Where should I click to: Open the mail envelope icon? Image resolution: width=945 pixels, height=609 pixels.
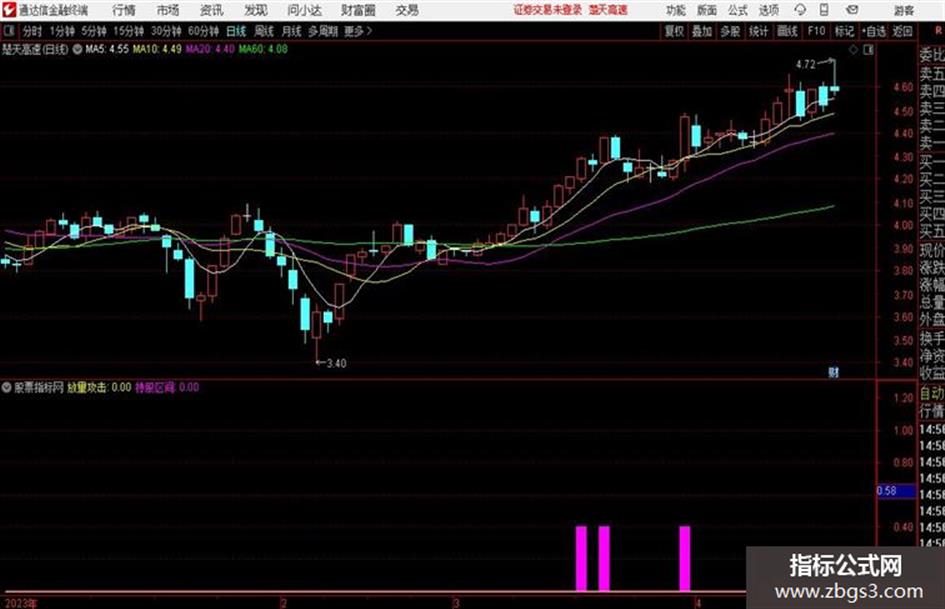pos(852,10)
